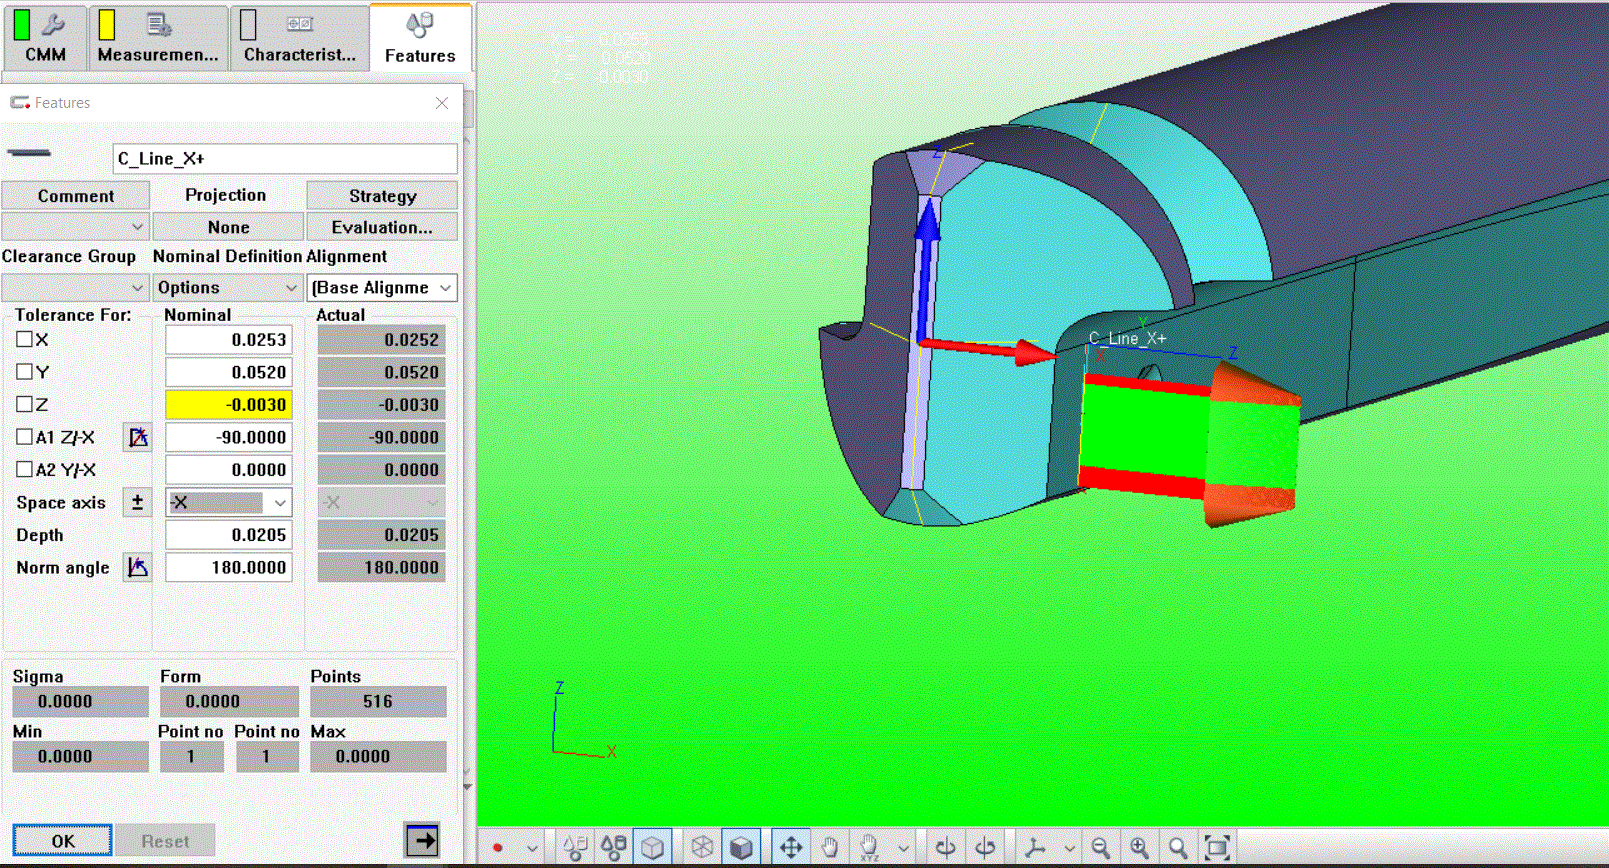Image resolution: width=1609 pixels, height=868 pixels.
Task: Select the pan hand tool
Action: click(x=830, y=848)
